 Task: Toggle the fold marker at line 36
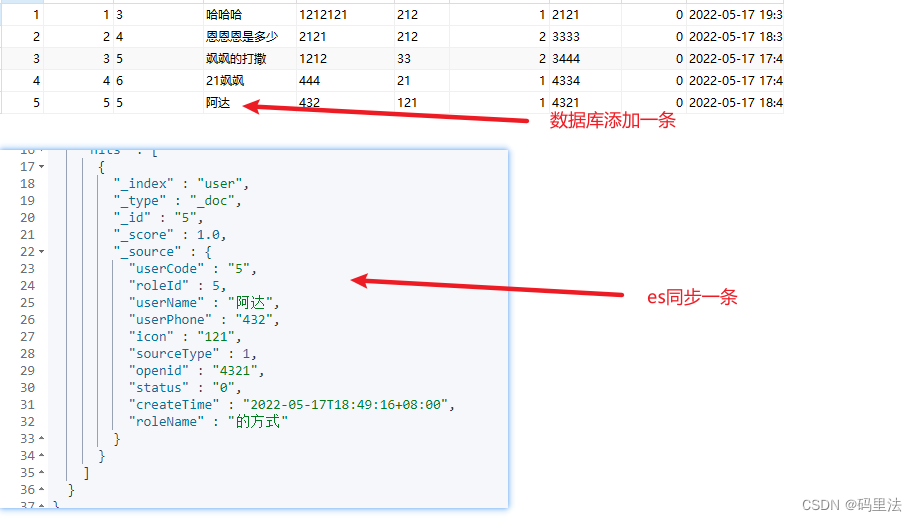[x=42, y=489]
